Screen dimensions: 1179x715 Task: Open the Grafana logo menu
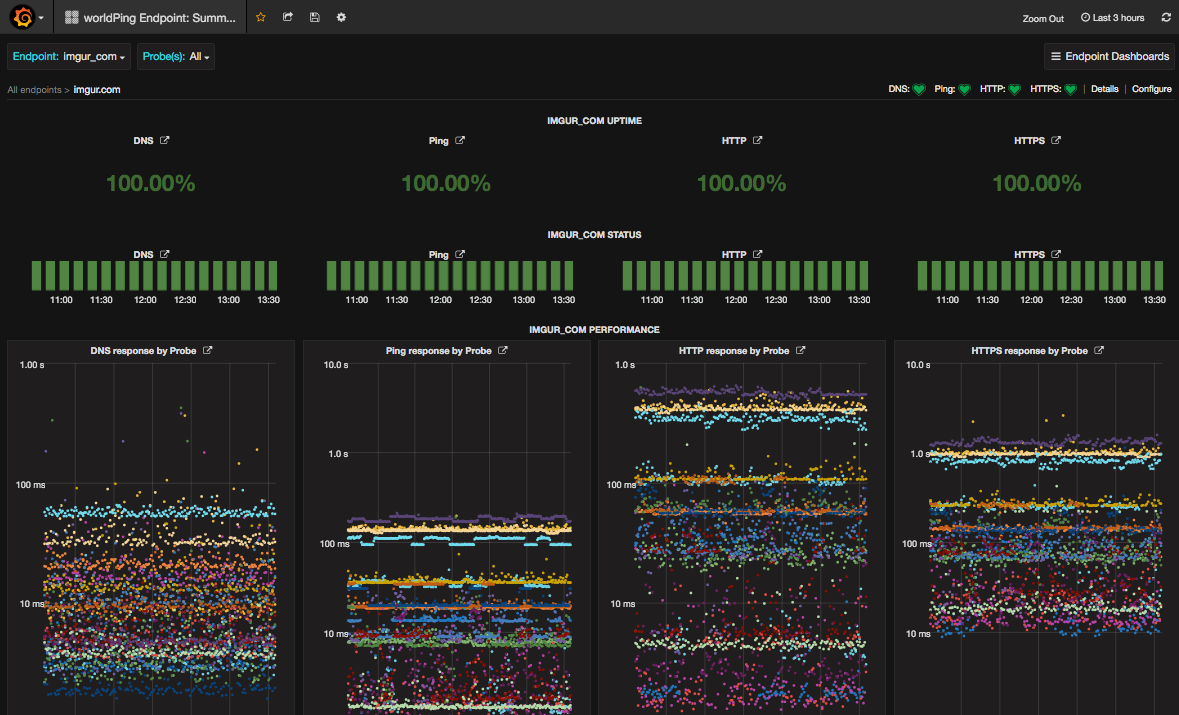pyautogui.click(x=26, y=17)
